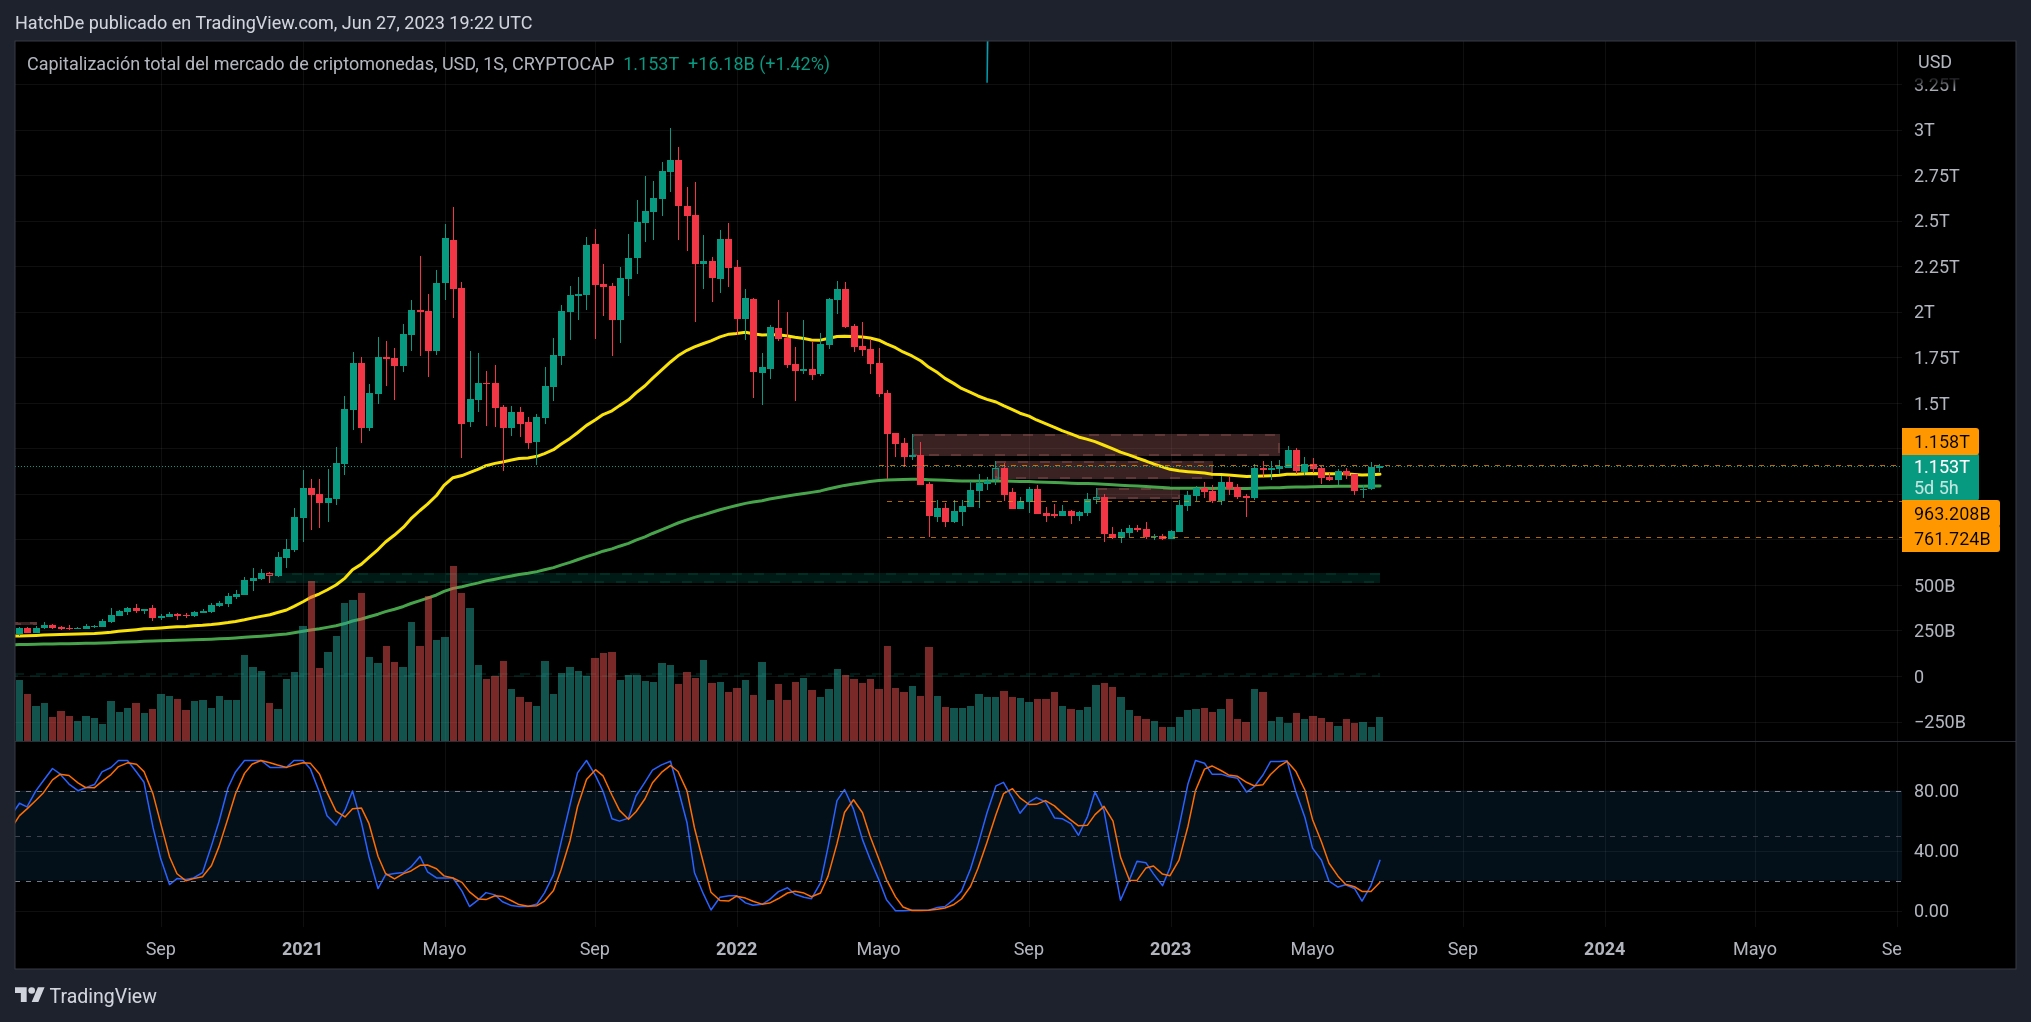Screen dimensions: 2031x1022
Task: Click the TradingView logo watermark
Action: [85, 996]
